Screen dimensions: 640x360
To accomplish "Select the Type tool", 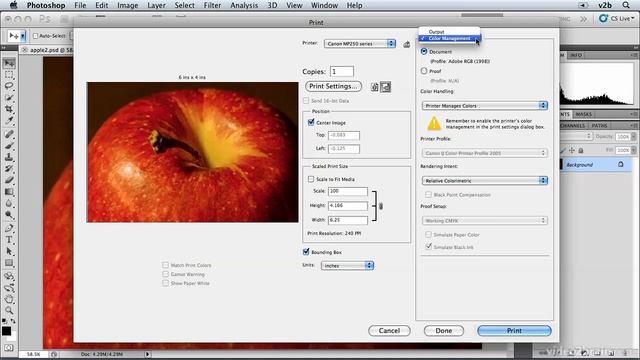I will (9, 240).
